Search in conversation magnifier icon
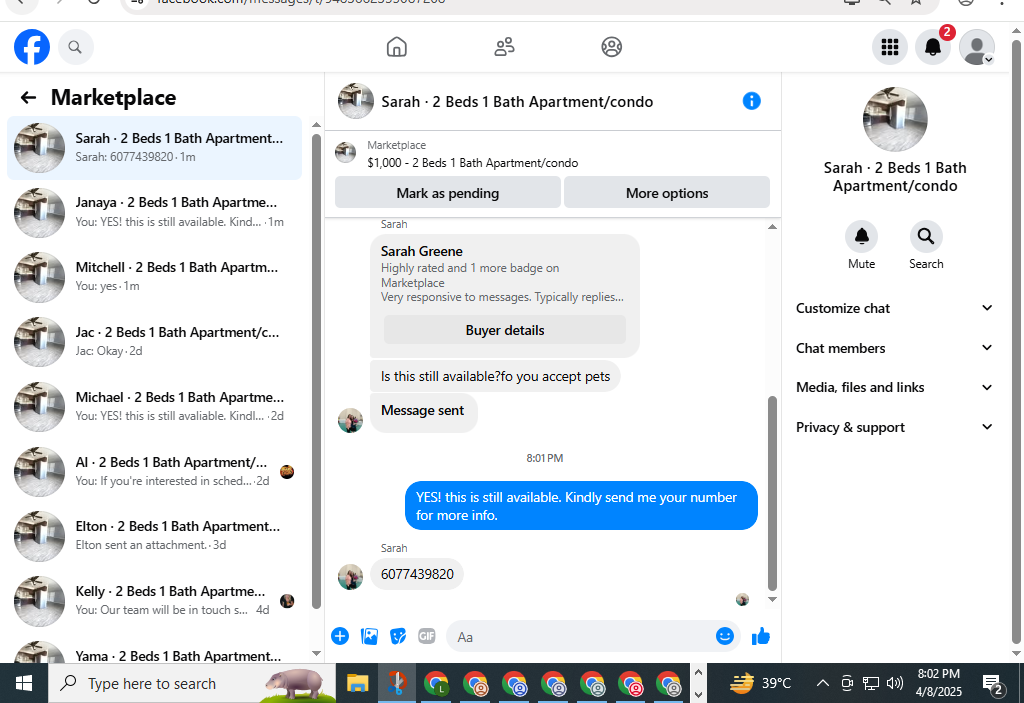The width and height of the screenshot is (1024, 703). 926,237
